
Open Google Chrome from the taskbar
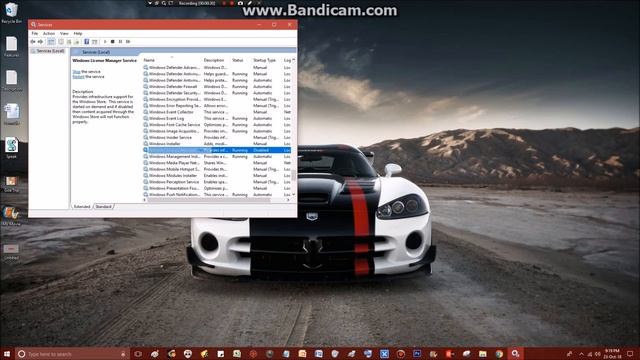499,354
